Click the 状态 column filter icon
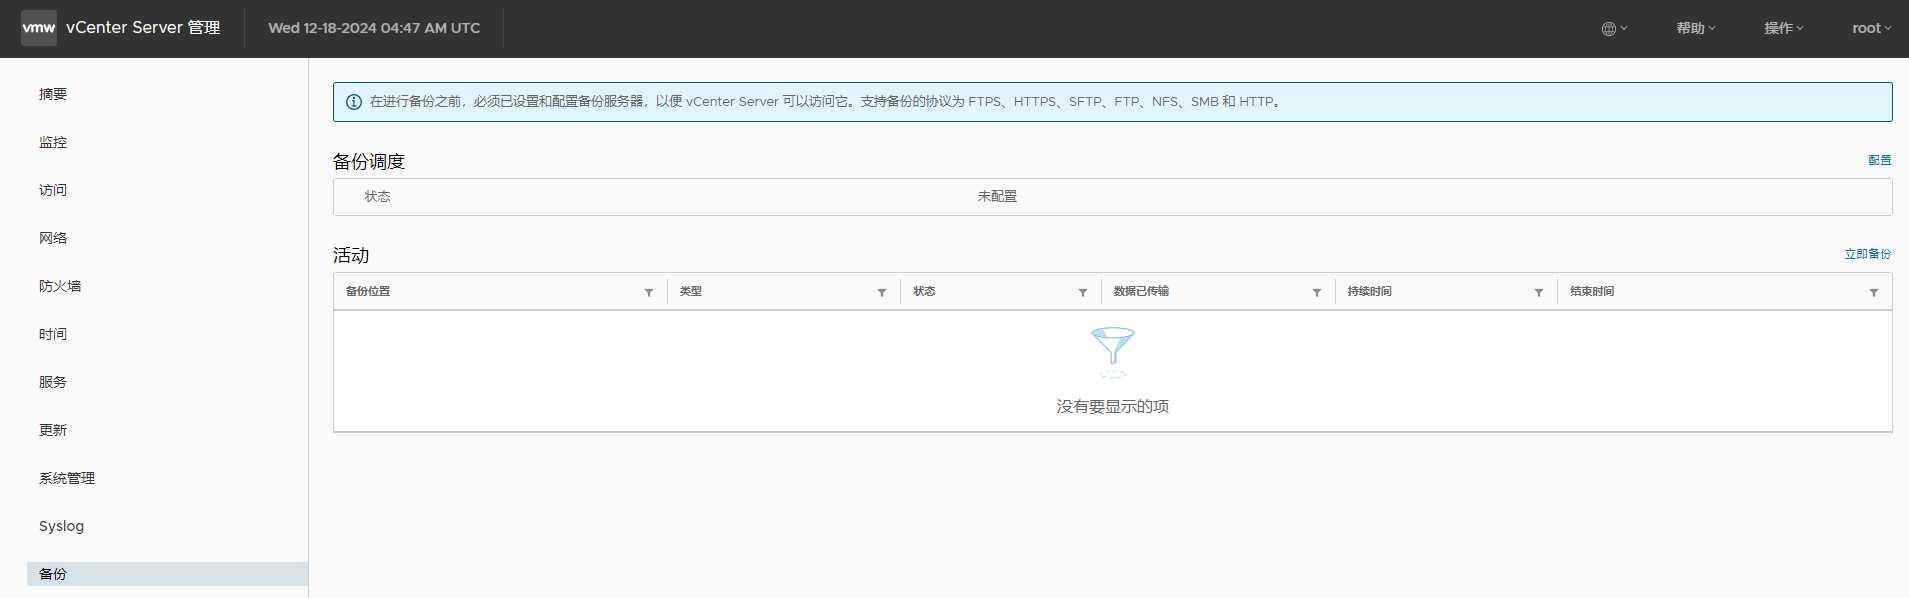This screenshot has width=1909, height=598. (x=1083, y=293)
